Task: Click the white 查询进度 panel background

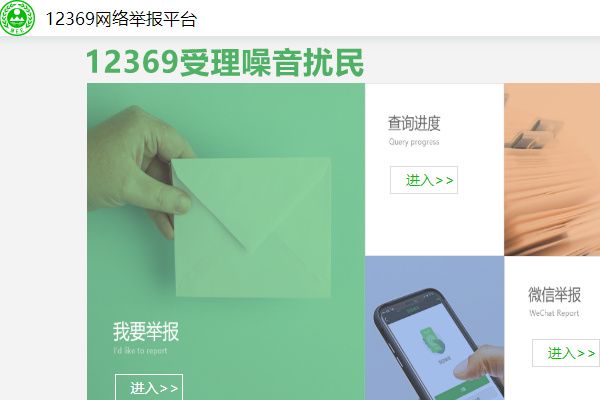Action: pyautogui.click(x=435, y=222)
